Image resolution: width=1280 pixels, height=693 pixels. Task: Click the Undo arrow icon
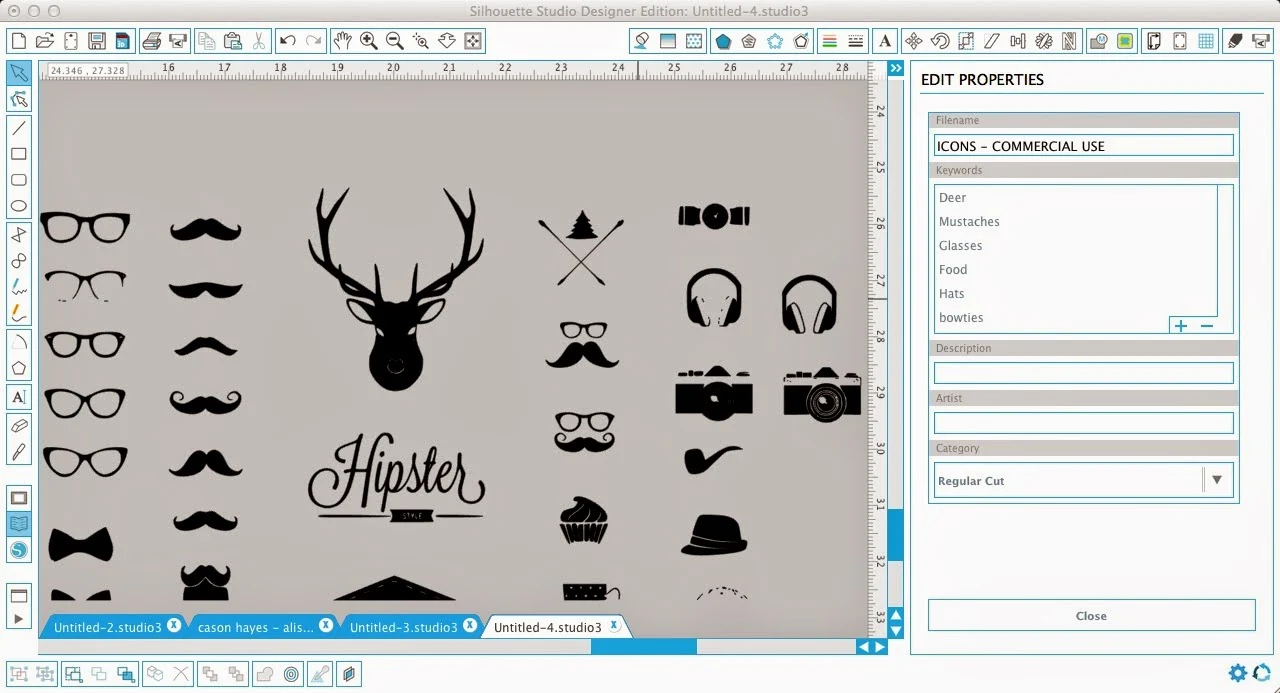pos(288,41)
